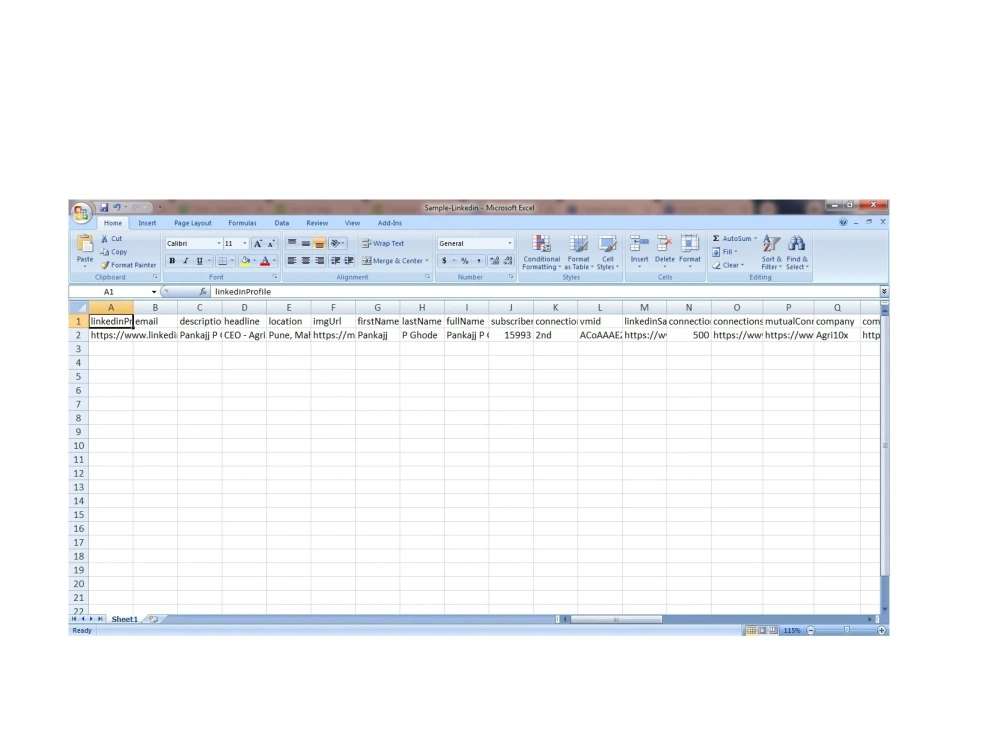The height and width of the screenshot is (750, 1000).
Task: Toggle bottom vertical alignment
Action: pyautogui.click(x=320, y=244)
